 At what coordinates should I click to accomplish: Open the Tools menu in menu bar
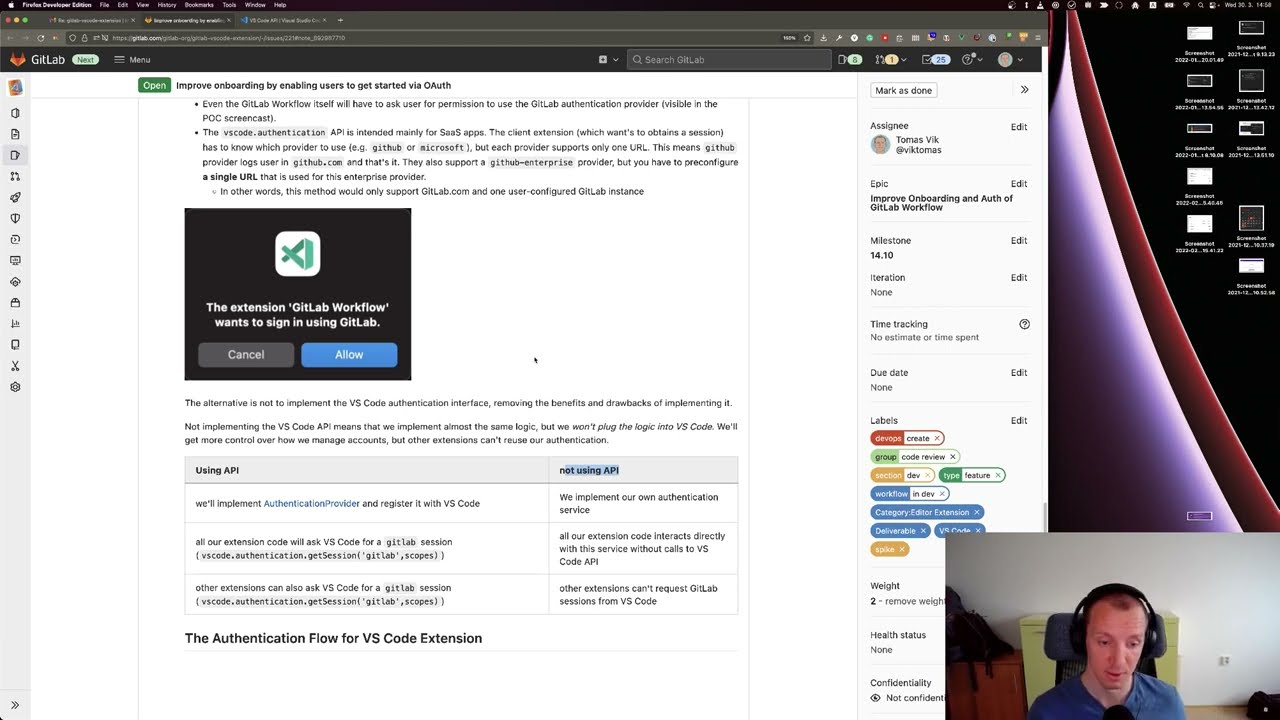click(229, 5)
